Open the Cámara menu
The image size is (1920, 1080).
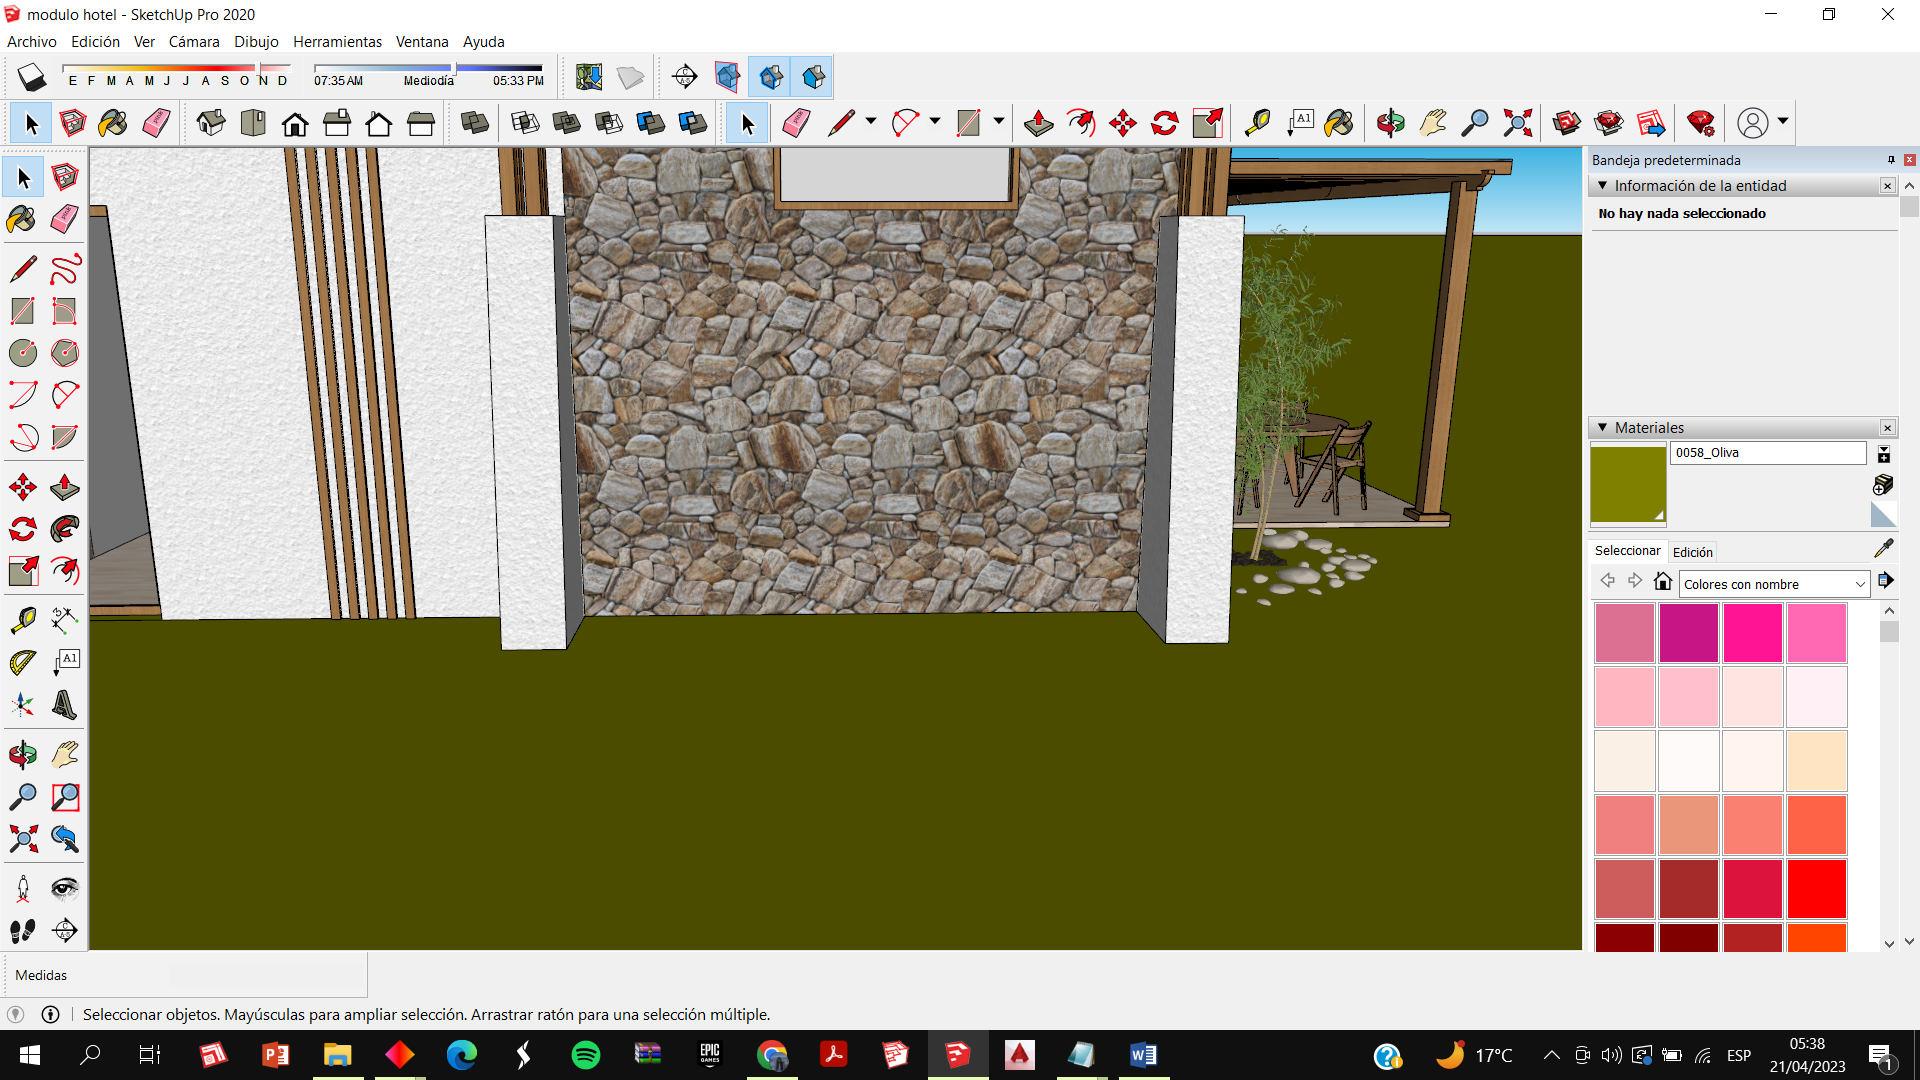[x=193, y=42]
